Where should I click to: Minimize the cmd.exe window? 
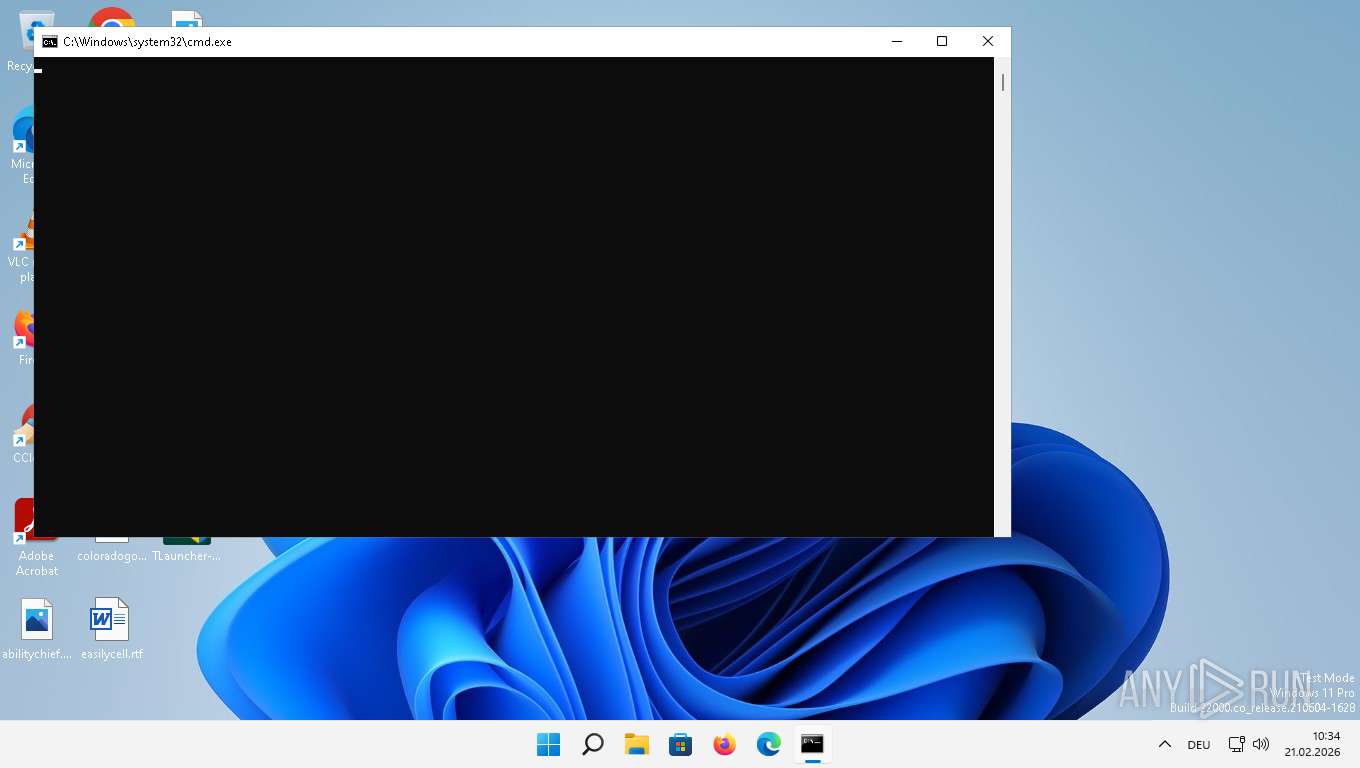pyautogui.click(x=896, y=41)
